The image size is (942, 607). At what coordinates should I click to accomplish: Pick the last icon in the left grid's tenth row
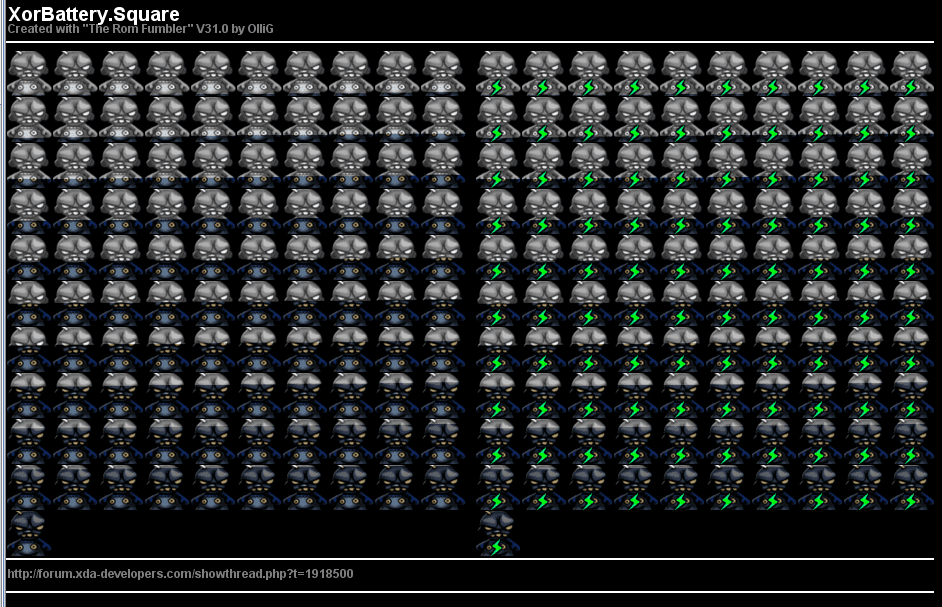pos(443,487)
